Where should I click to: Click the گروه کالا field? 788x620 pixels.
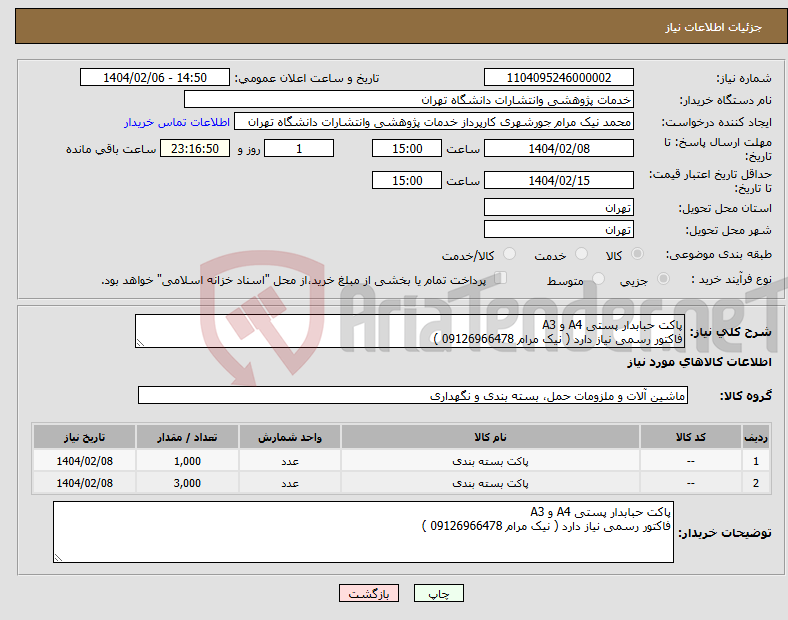413,395
